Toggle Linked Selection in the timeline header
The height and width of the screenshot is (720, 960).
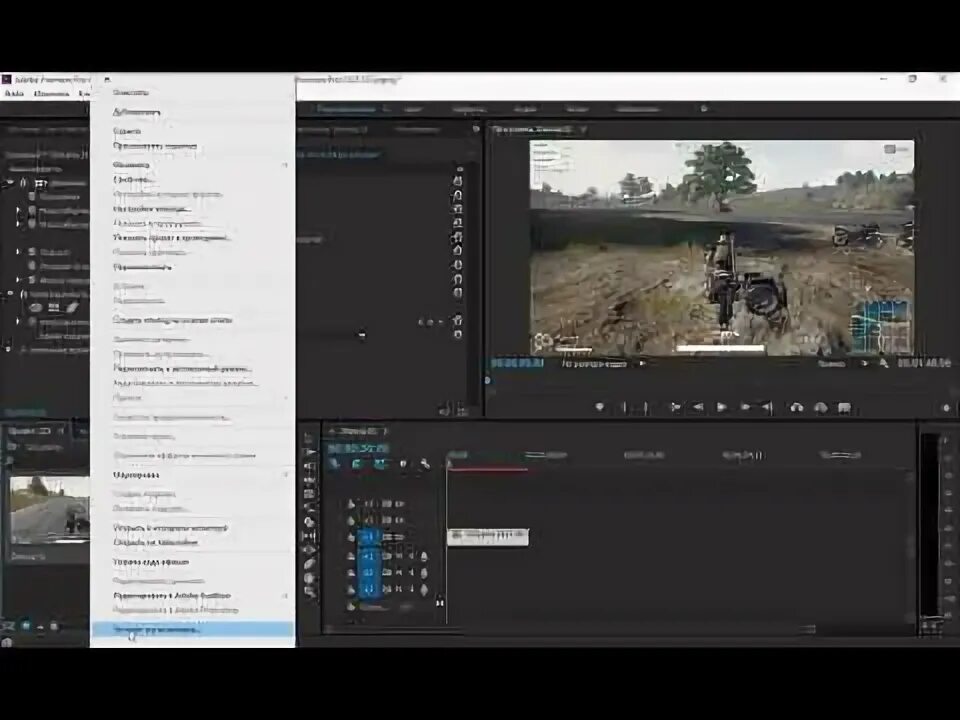pyautogui.click(x=380, y=465)
